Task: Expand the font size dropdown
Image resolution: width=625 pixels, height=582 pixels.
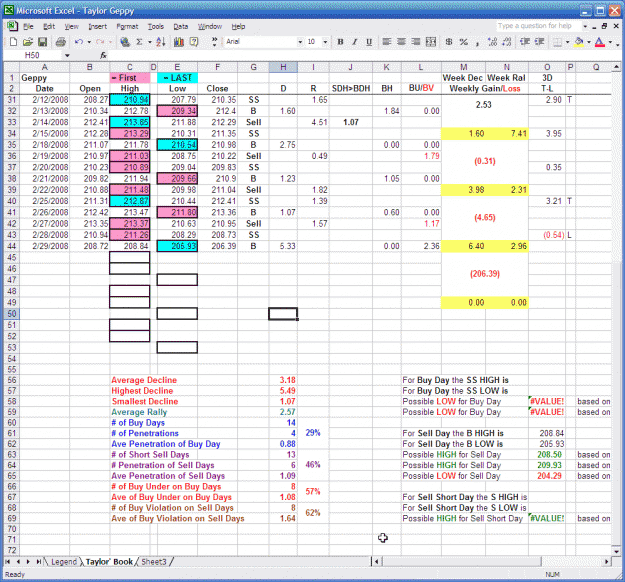Action: (x=325, y=42)
